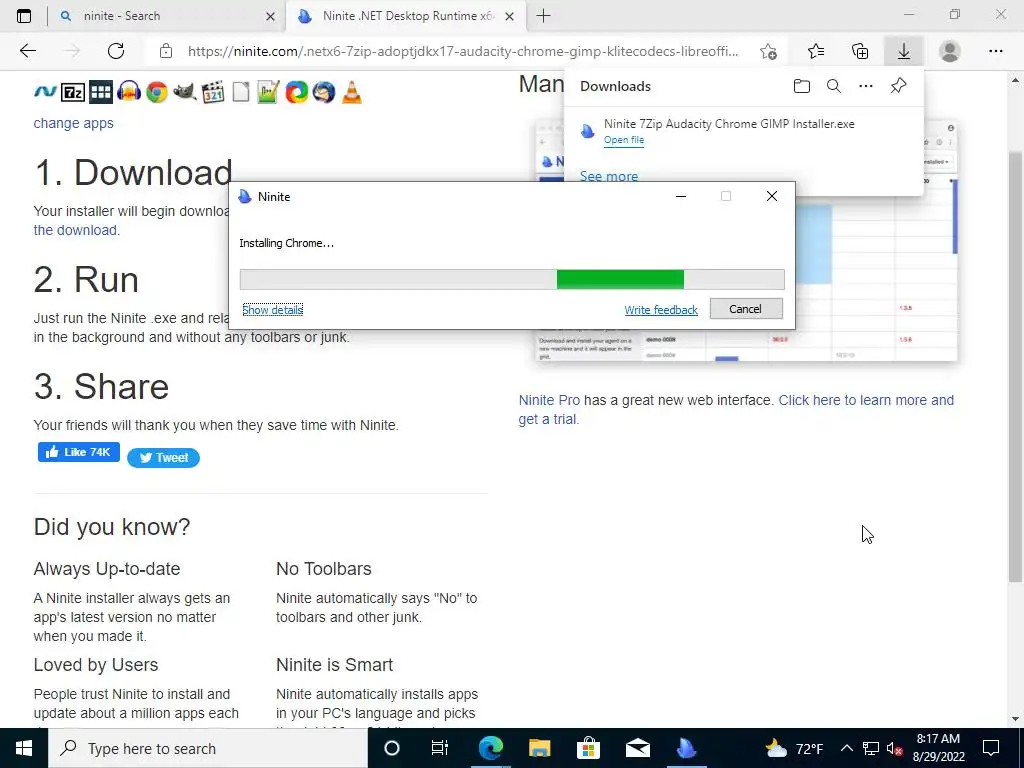Open a new browser tab

[543, 16]
